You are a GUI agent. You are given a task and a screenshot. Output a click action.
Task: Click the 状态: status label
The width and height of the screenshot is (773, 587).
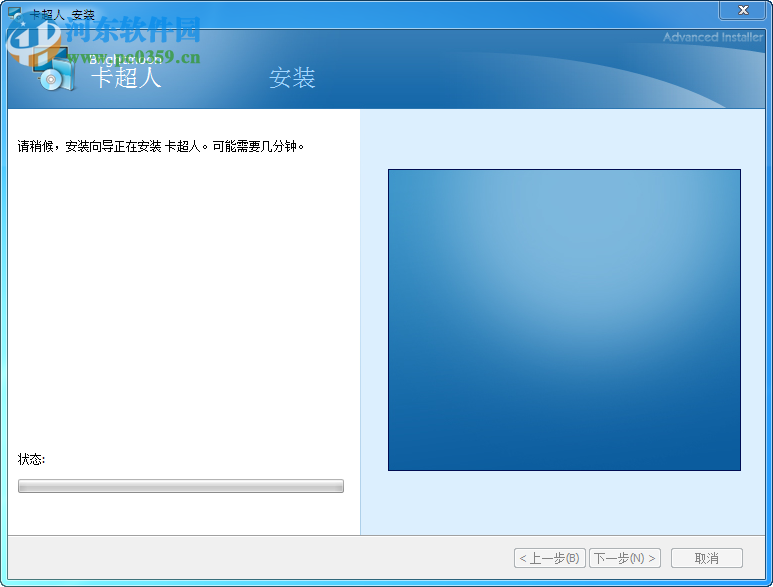[x=32, y=459]
